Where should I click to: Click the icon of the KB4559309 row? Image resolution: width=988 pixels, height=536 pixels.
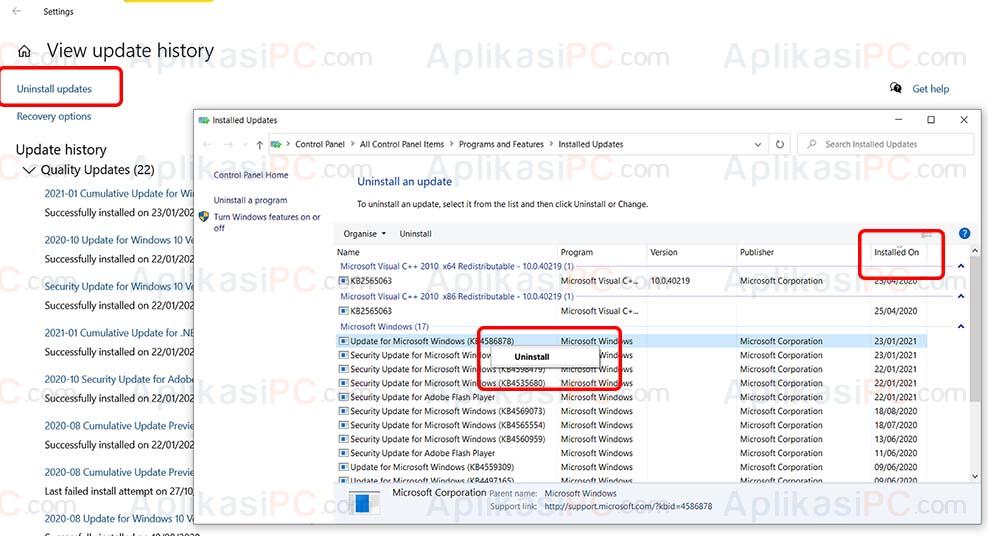tap(343, 467)
